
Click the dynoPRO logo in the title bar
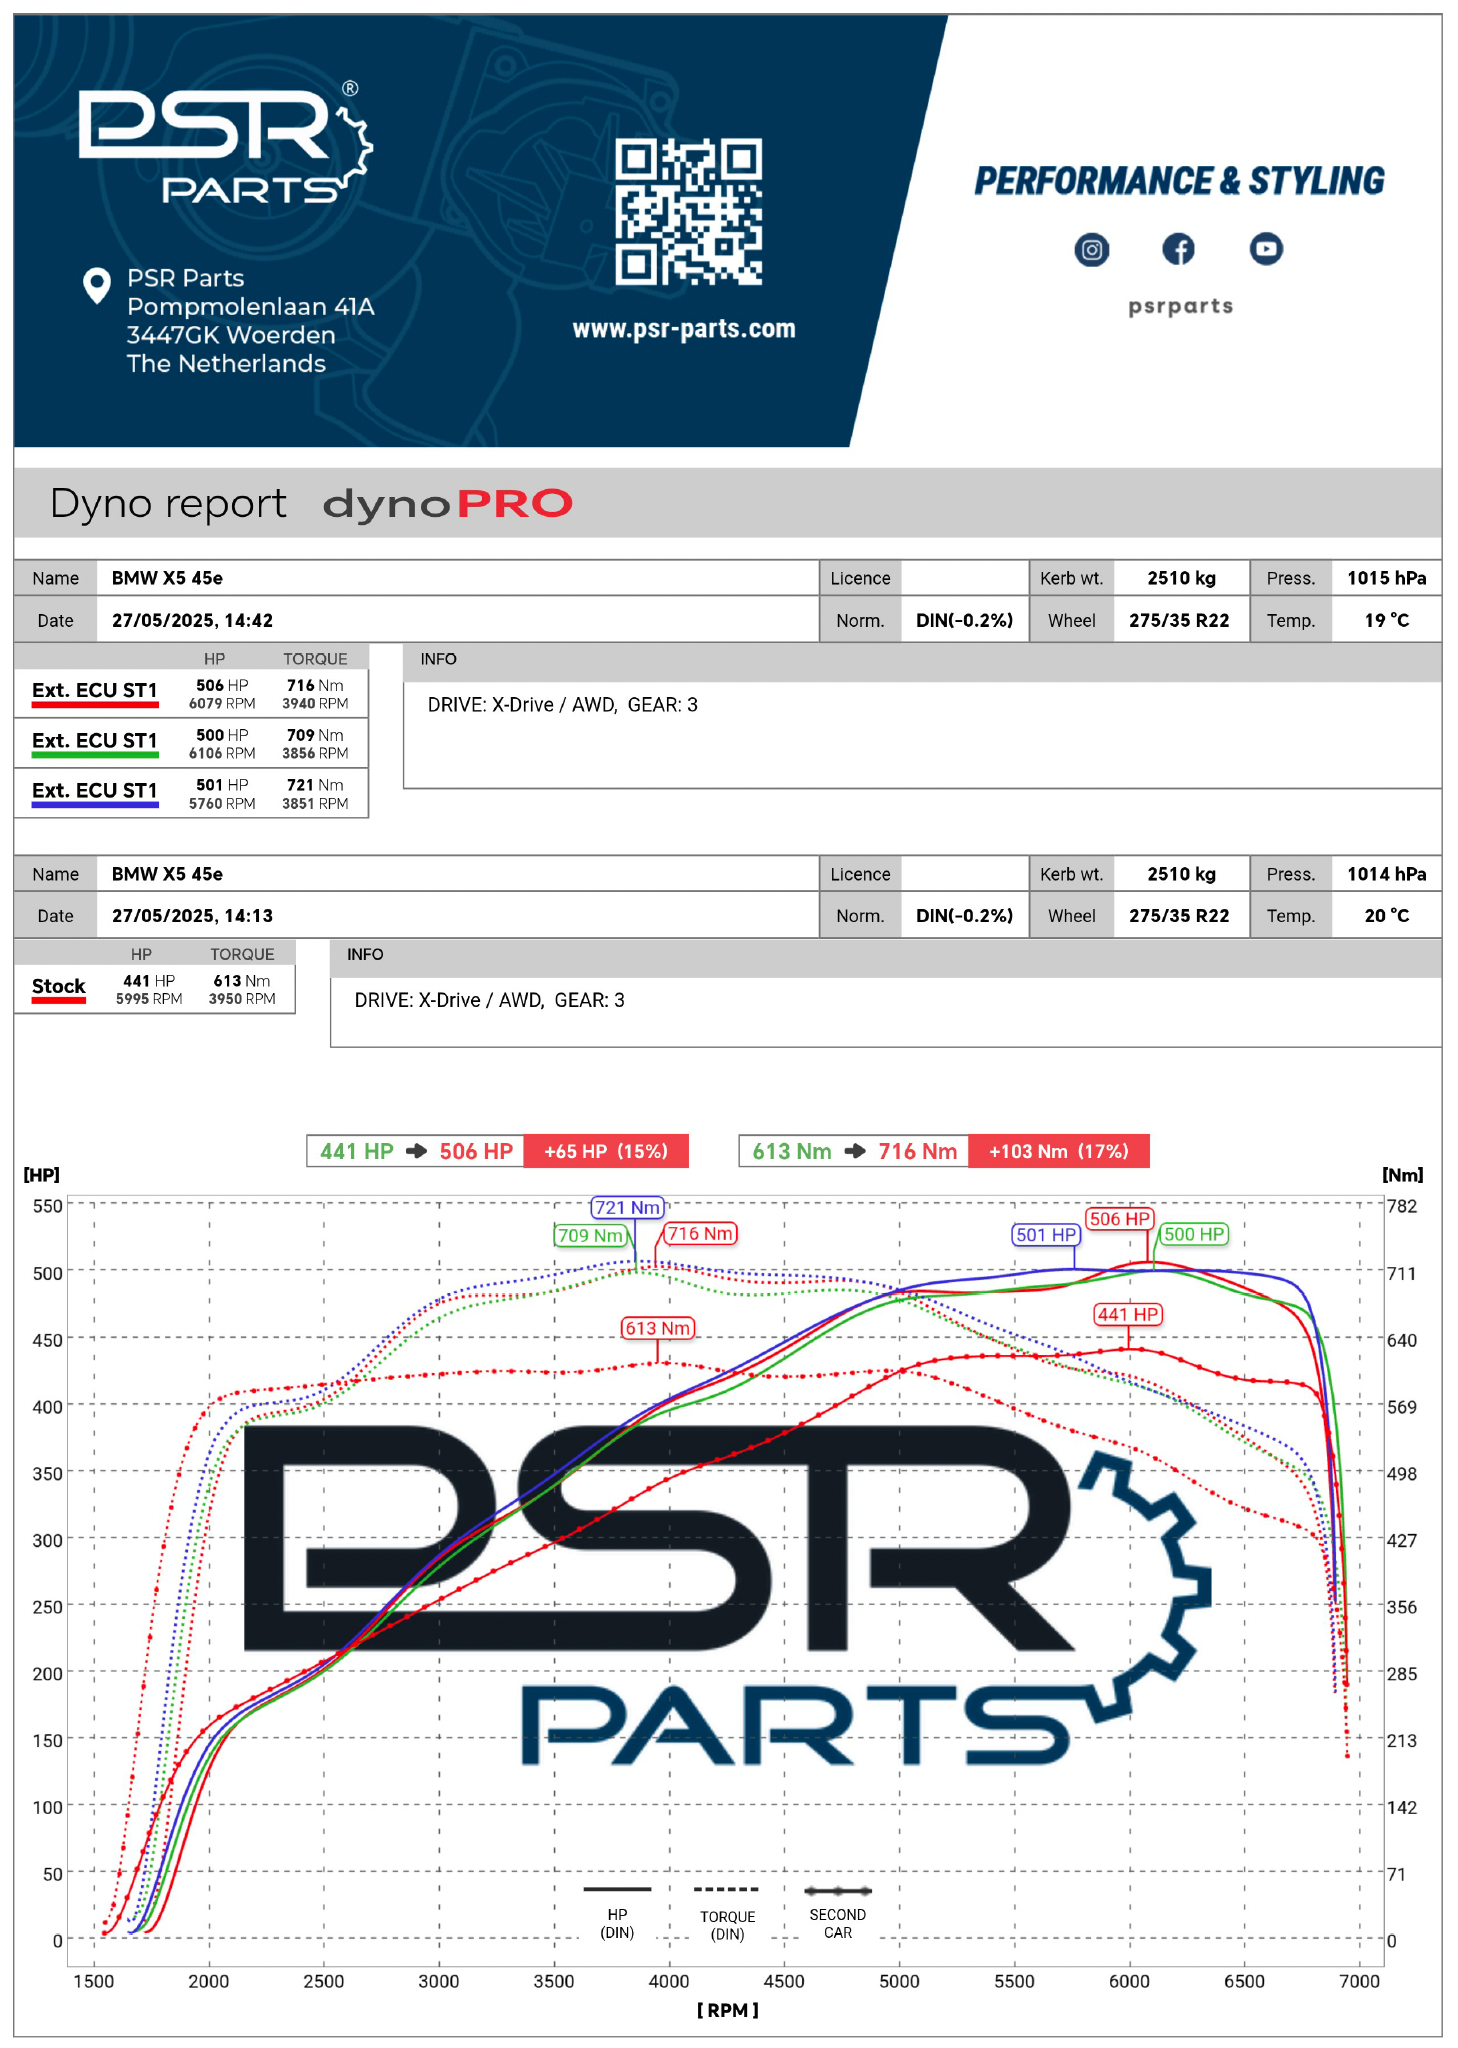click(x=447, y=504)
